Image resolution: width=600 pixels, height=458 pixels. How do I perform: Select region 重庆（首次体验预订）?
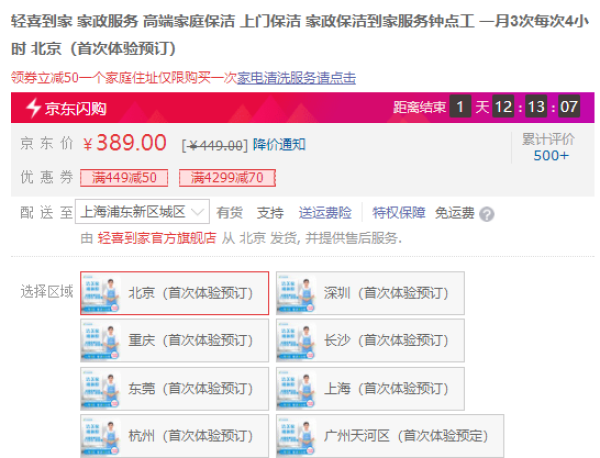[x=174, y=341]
